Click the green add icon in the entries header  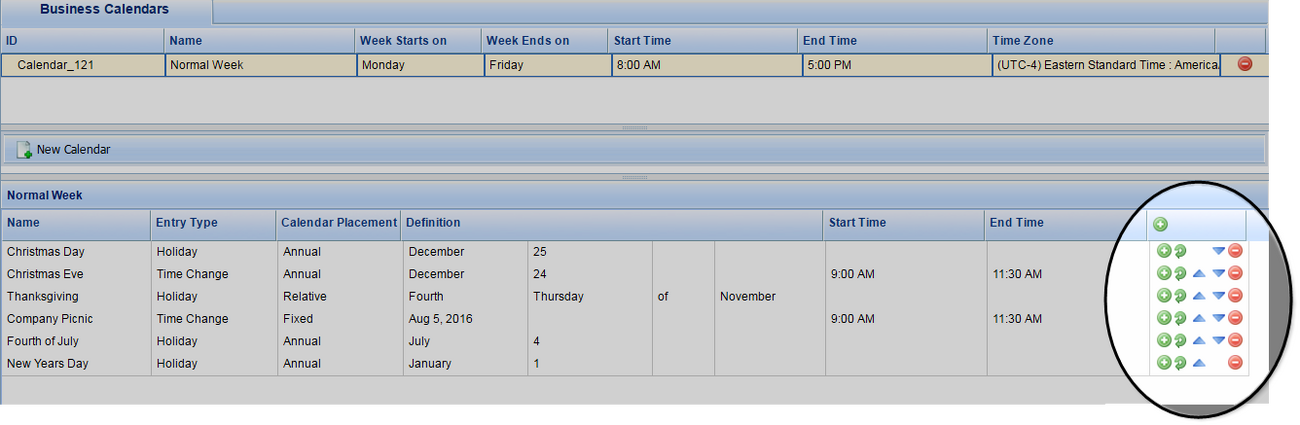[1160, 225]
